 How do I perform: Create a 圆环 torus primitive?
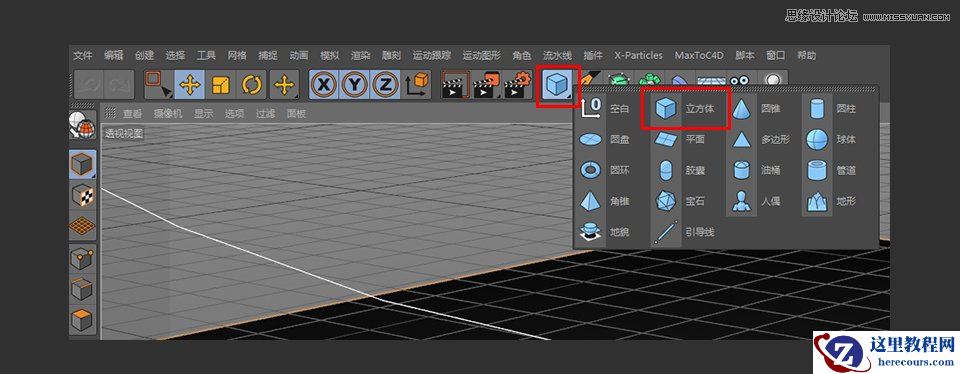tap(605, 170)
